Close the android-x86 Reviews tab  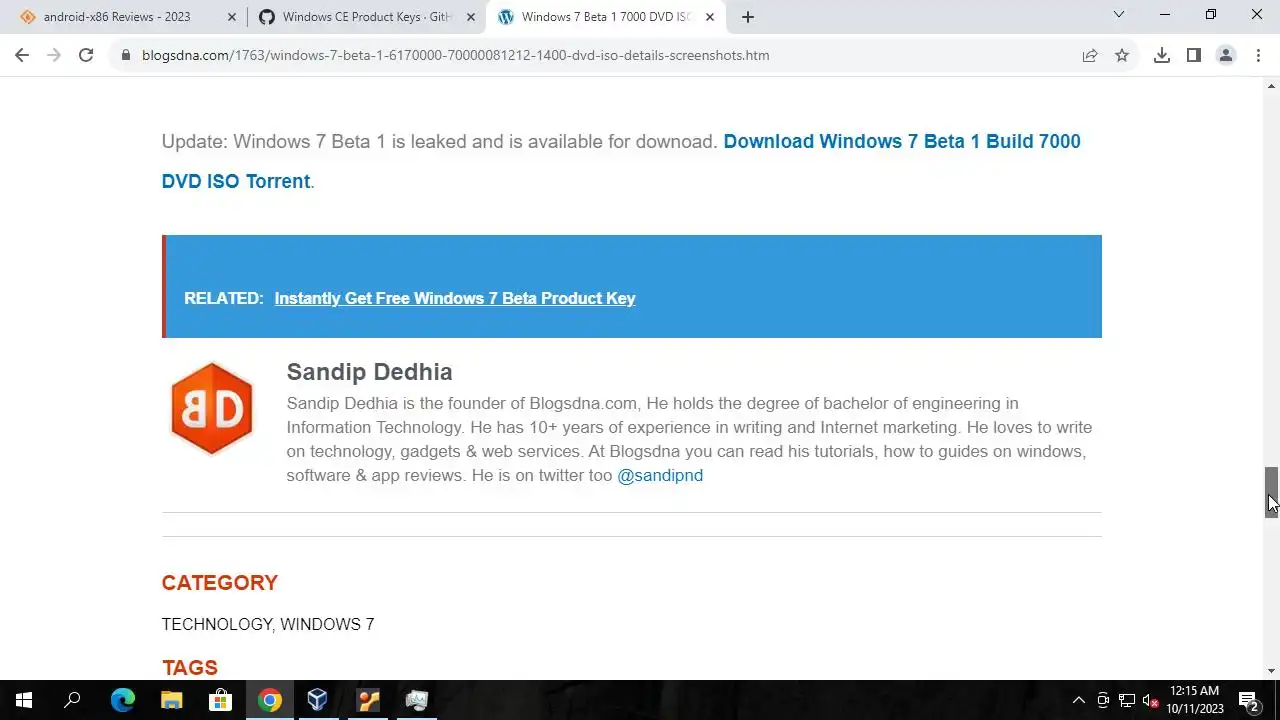tap(232, 17)
